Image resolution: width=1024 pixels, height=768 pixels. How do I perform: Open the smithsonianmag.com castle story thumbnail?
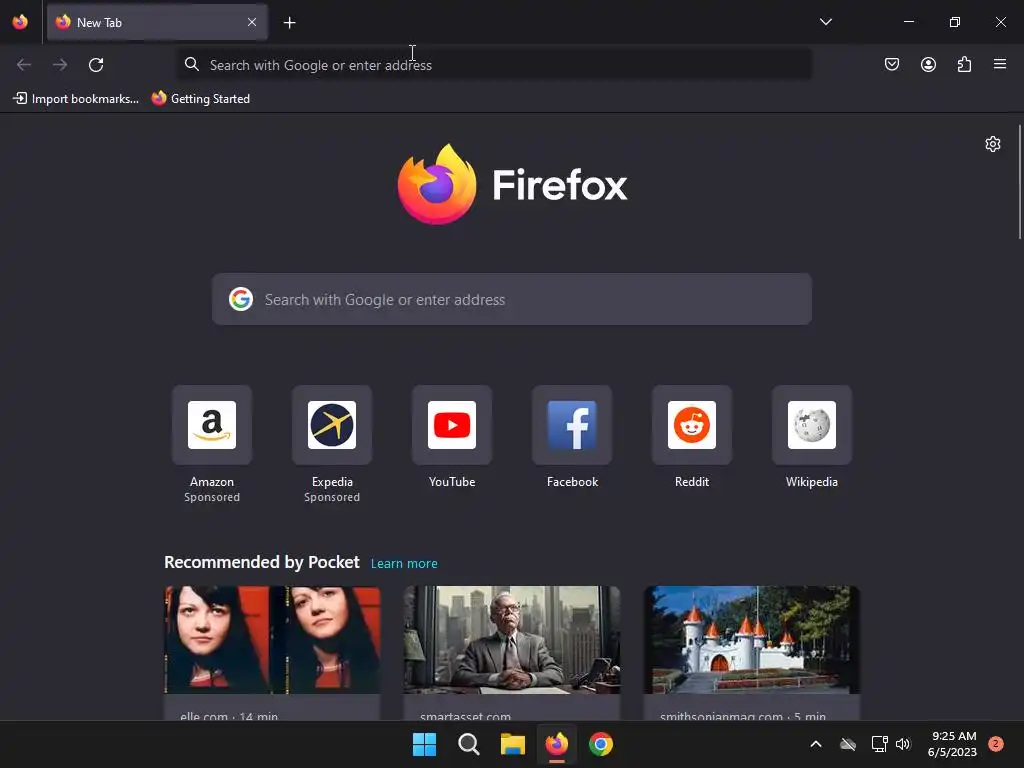752,640
